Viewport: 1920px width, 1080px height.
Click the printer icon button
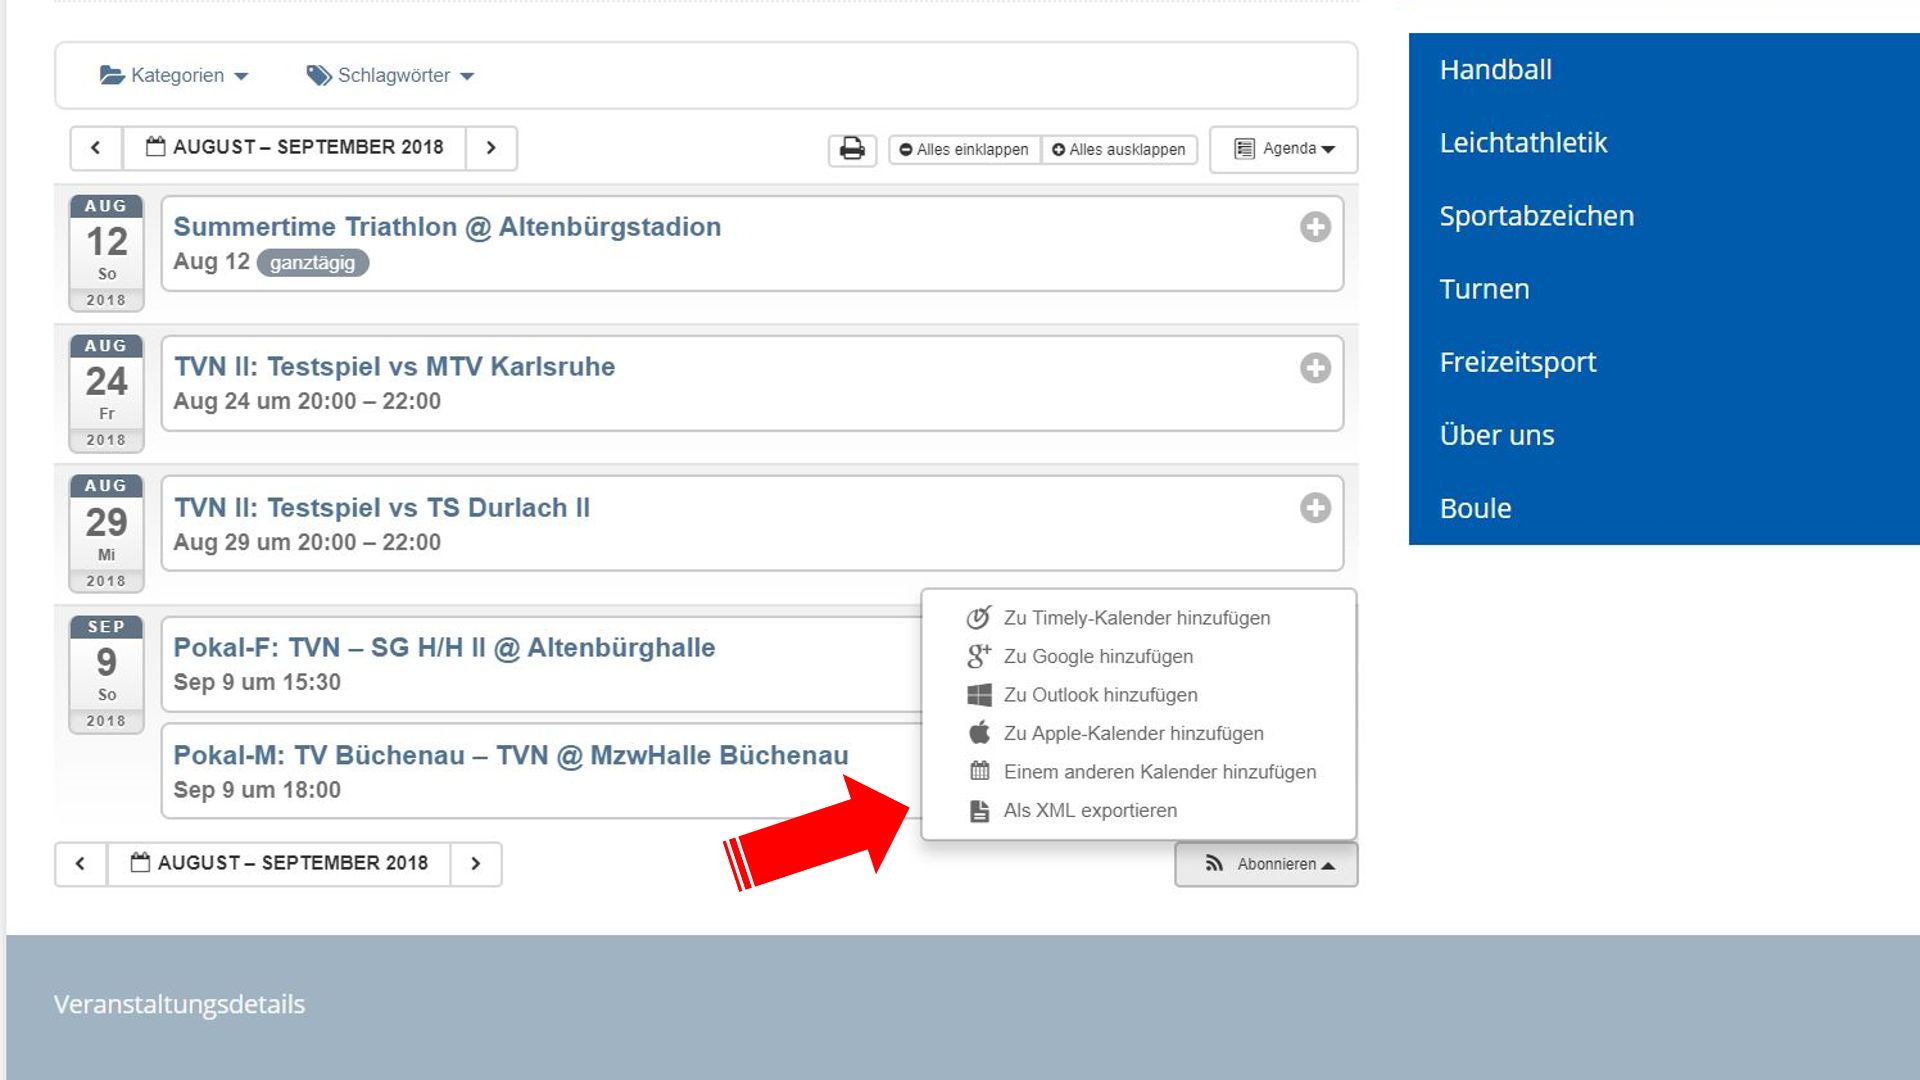coord(852,149)
